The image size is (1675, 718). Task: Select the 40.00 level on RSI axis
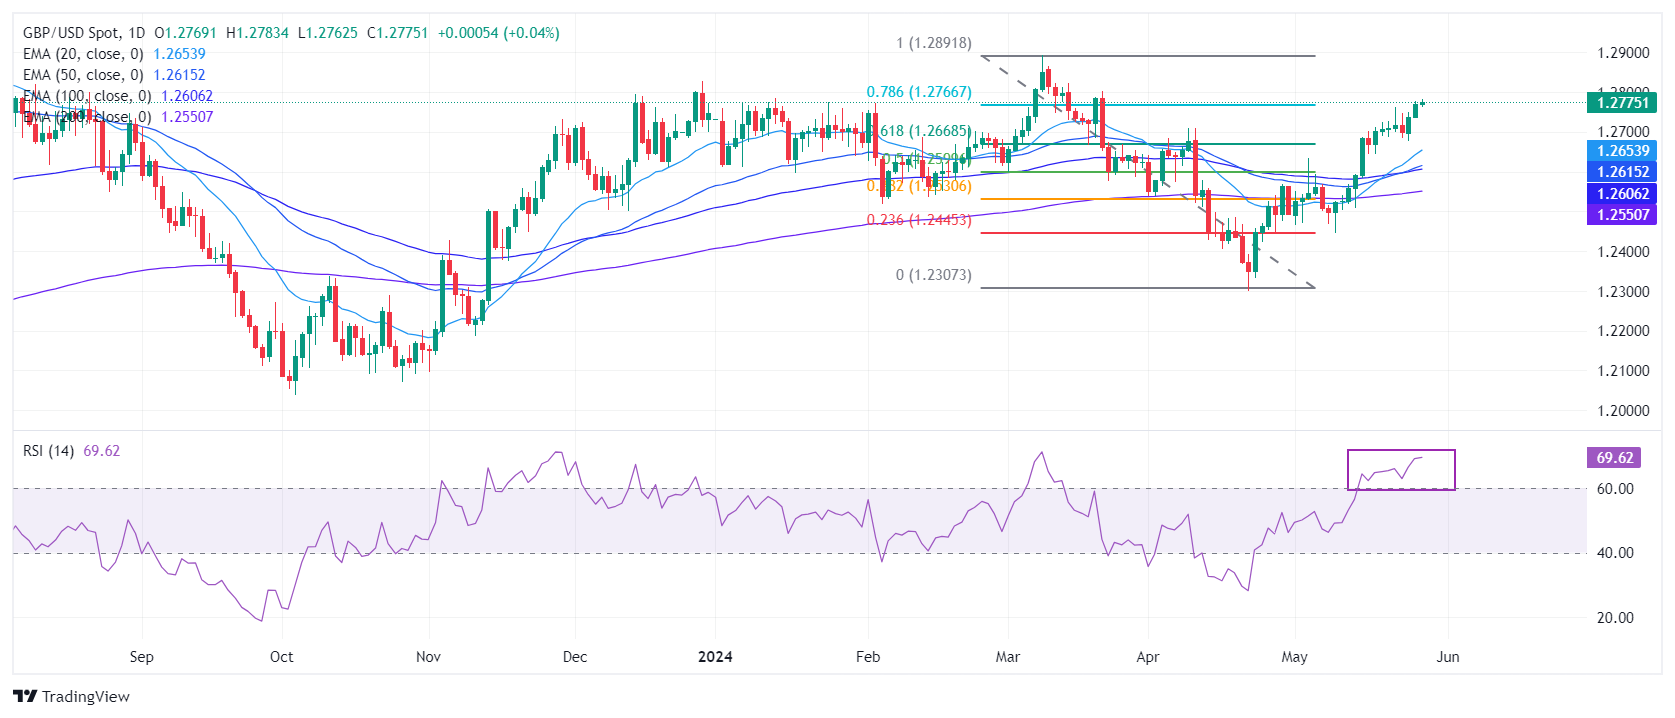coord(1614,553)
